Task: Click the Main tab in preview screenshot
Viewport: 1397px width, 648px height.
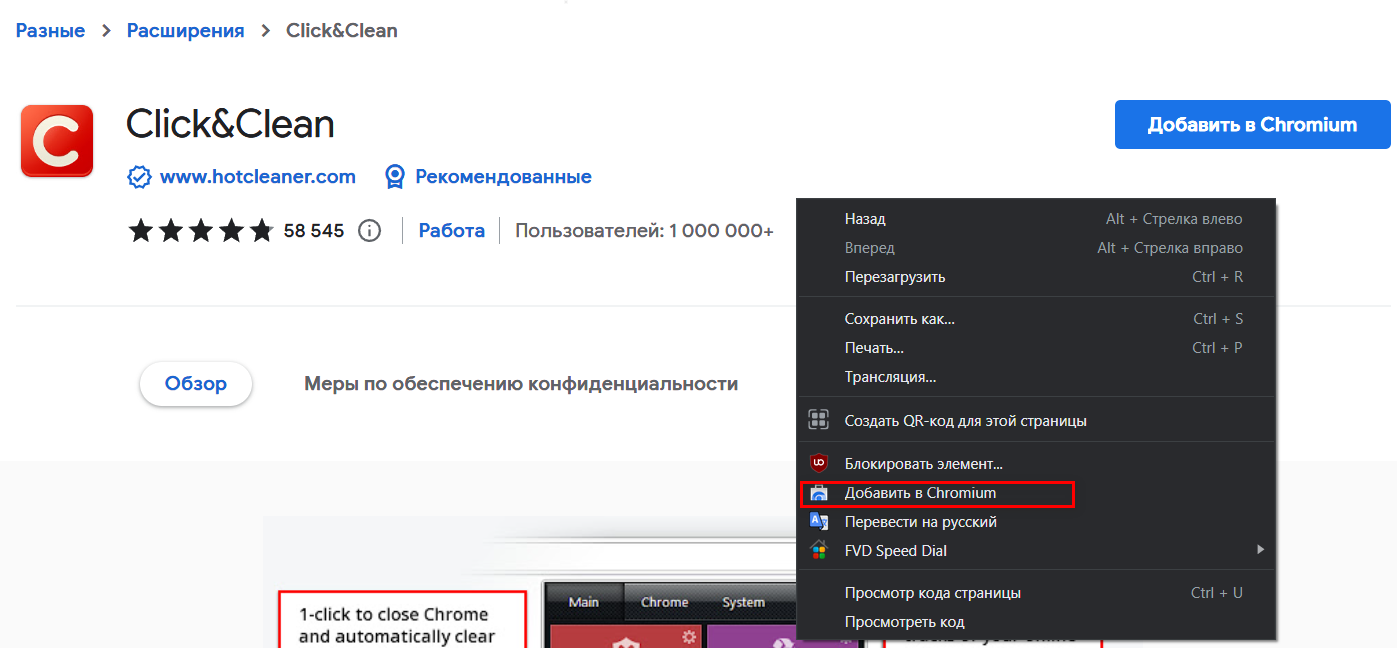Action: coord(584,602)
